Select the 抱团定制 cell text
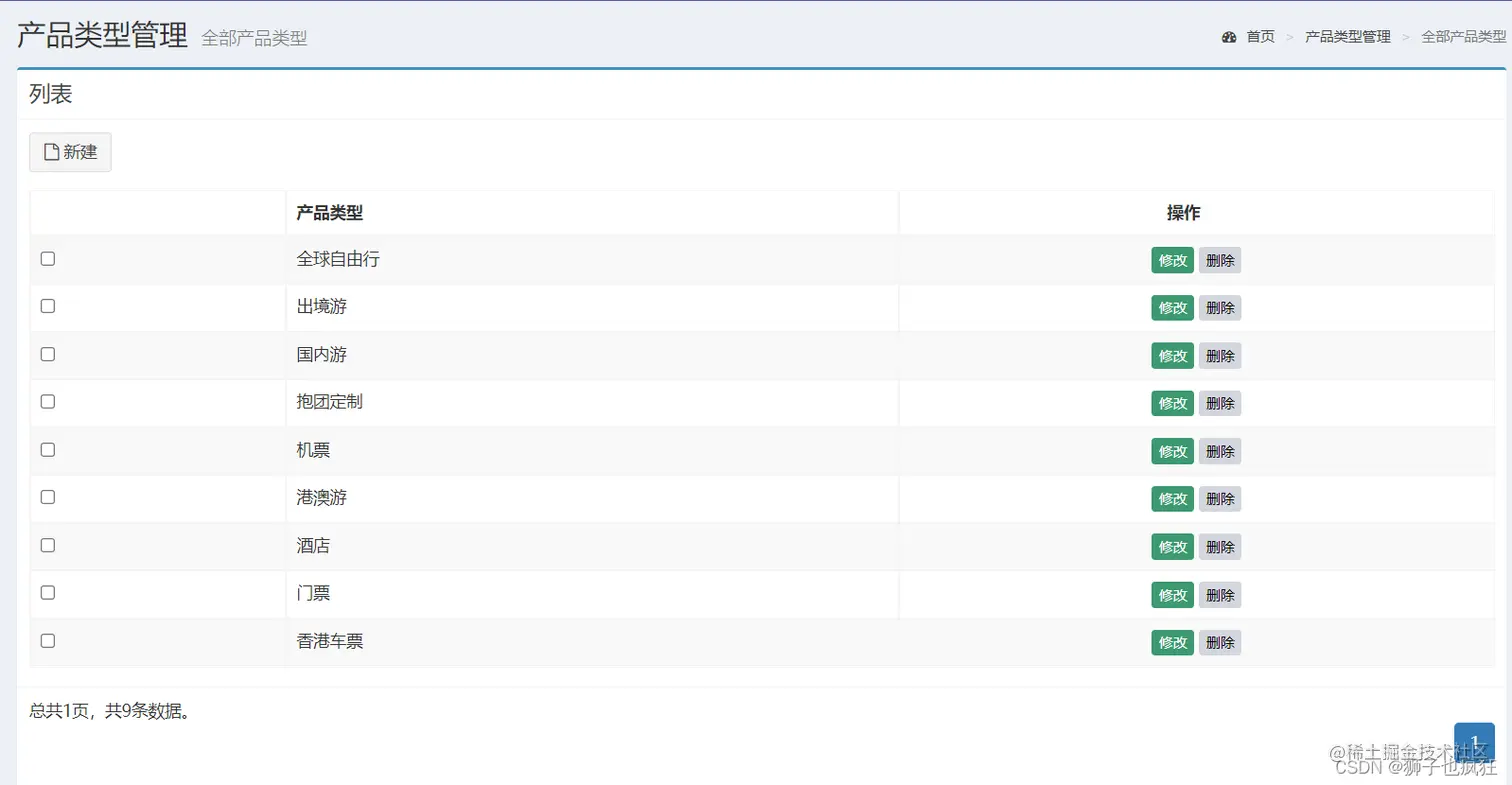The height and width of the screenshot is (785, 1512). coord(330,402)
